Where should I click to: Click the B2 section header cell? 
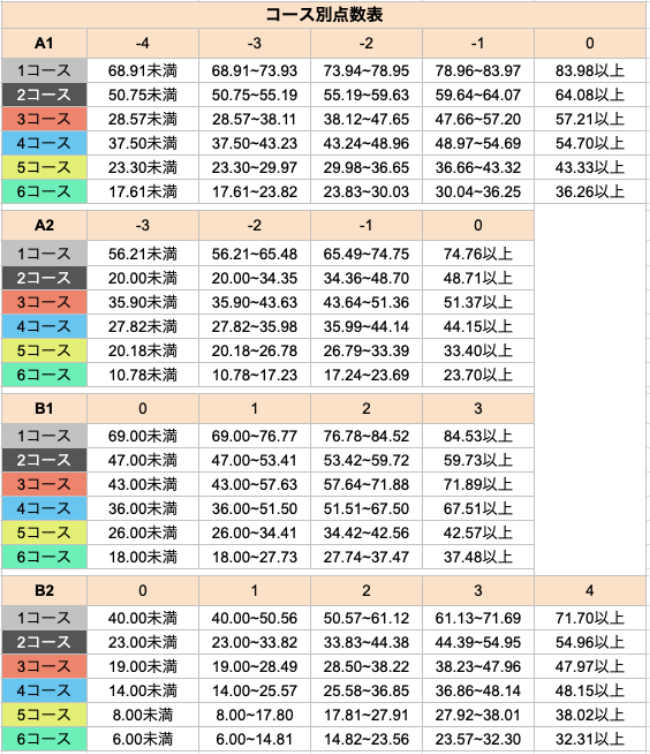[x=44, y=591]
